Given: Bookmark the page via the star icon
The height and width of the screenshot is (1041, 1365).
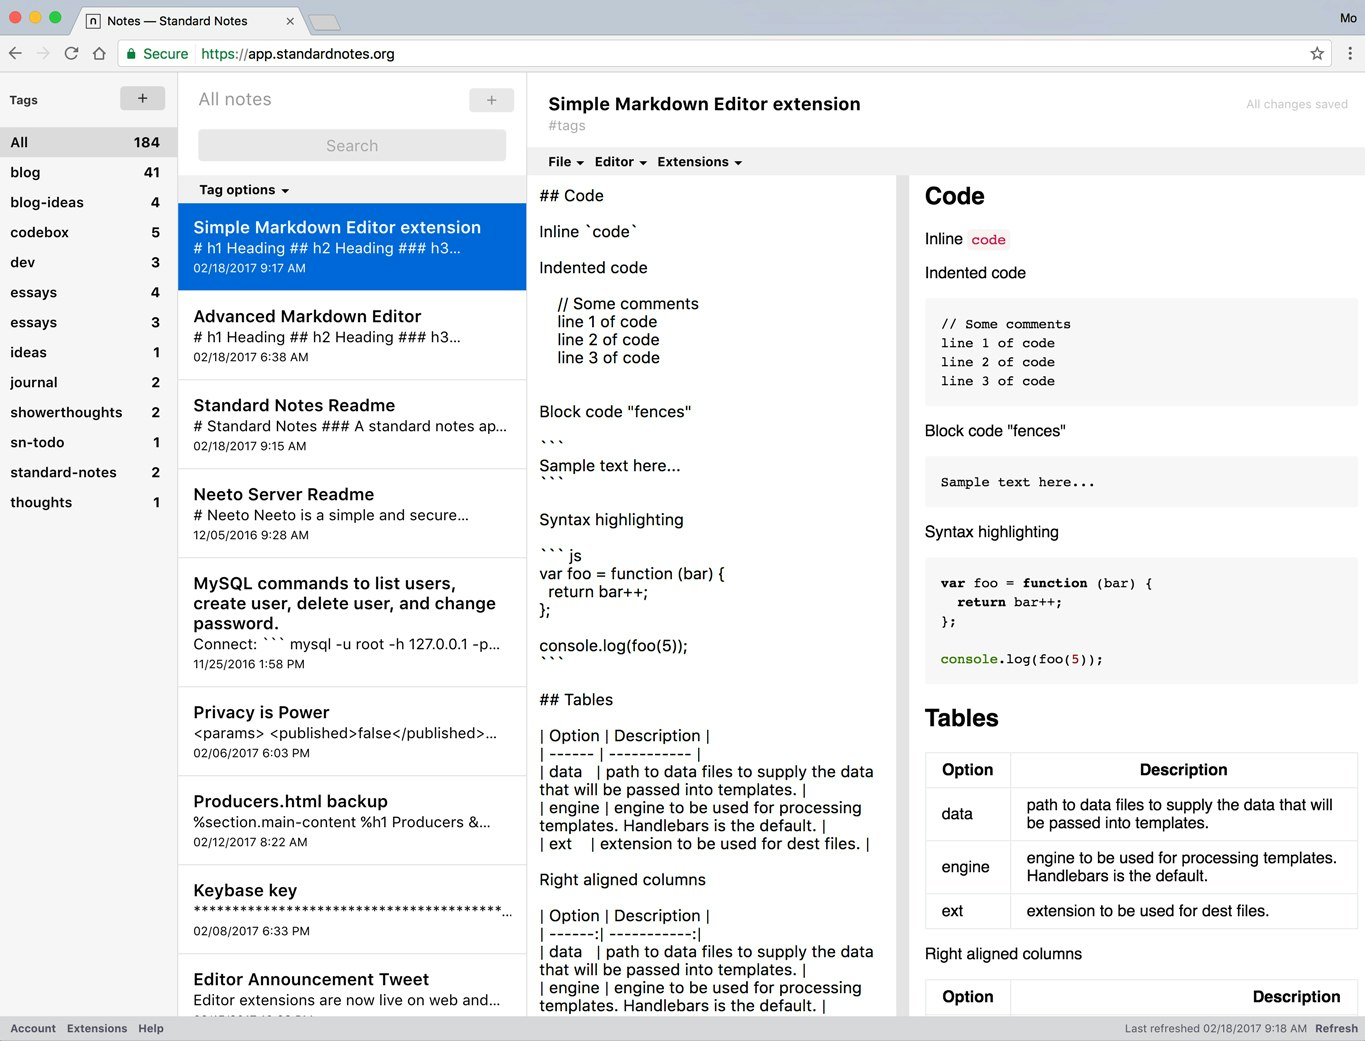Looking at the screenshot, I should click(x=1317, y=53).
